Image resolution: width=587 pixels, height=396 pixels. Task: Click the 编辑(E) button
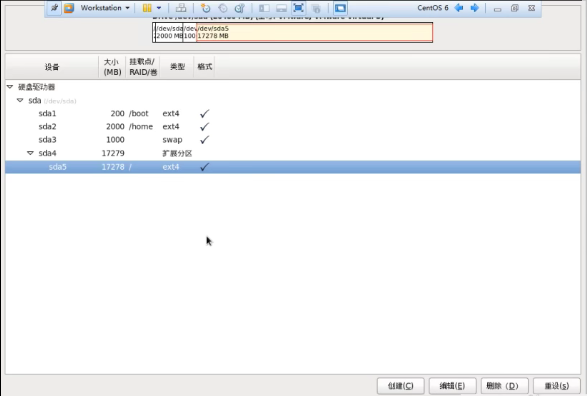point(452,386)
